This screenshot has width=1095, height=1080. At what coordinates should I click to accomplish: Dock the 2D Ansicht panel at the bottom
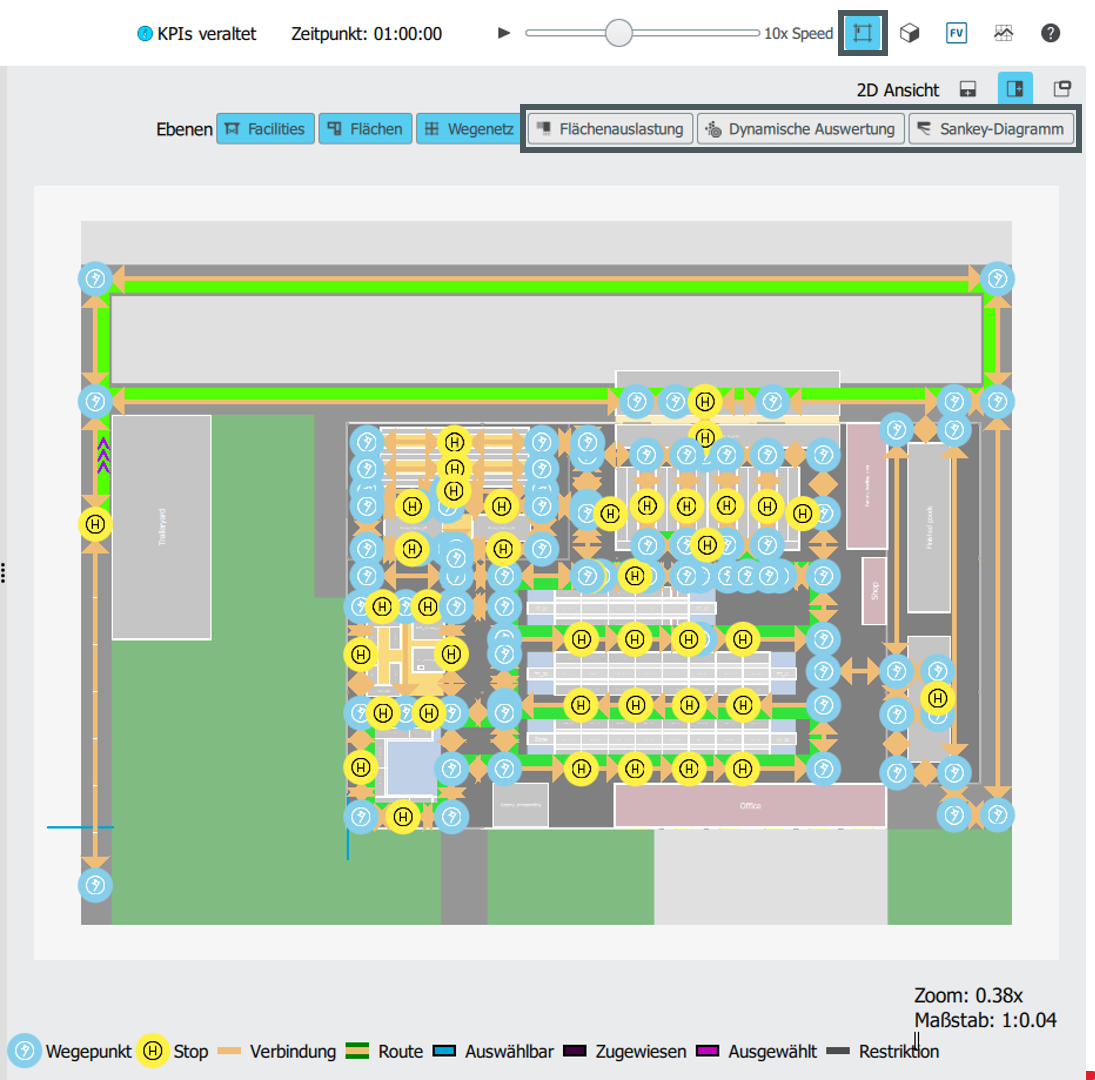click(968, 89)
